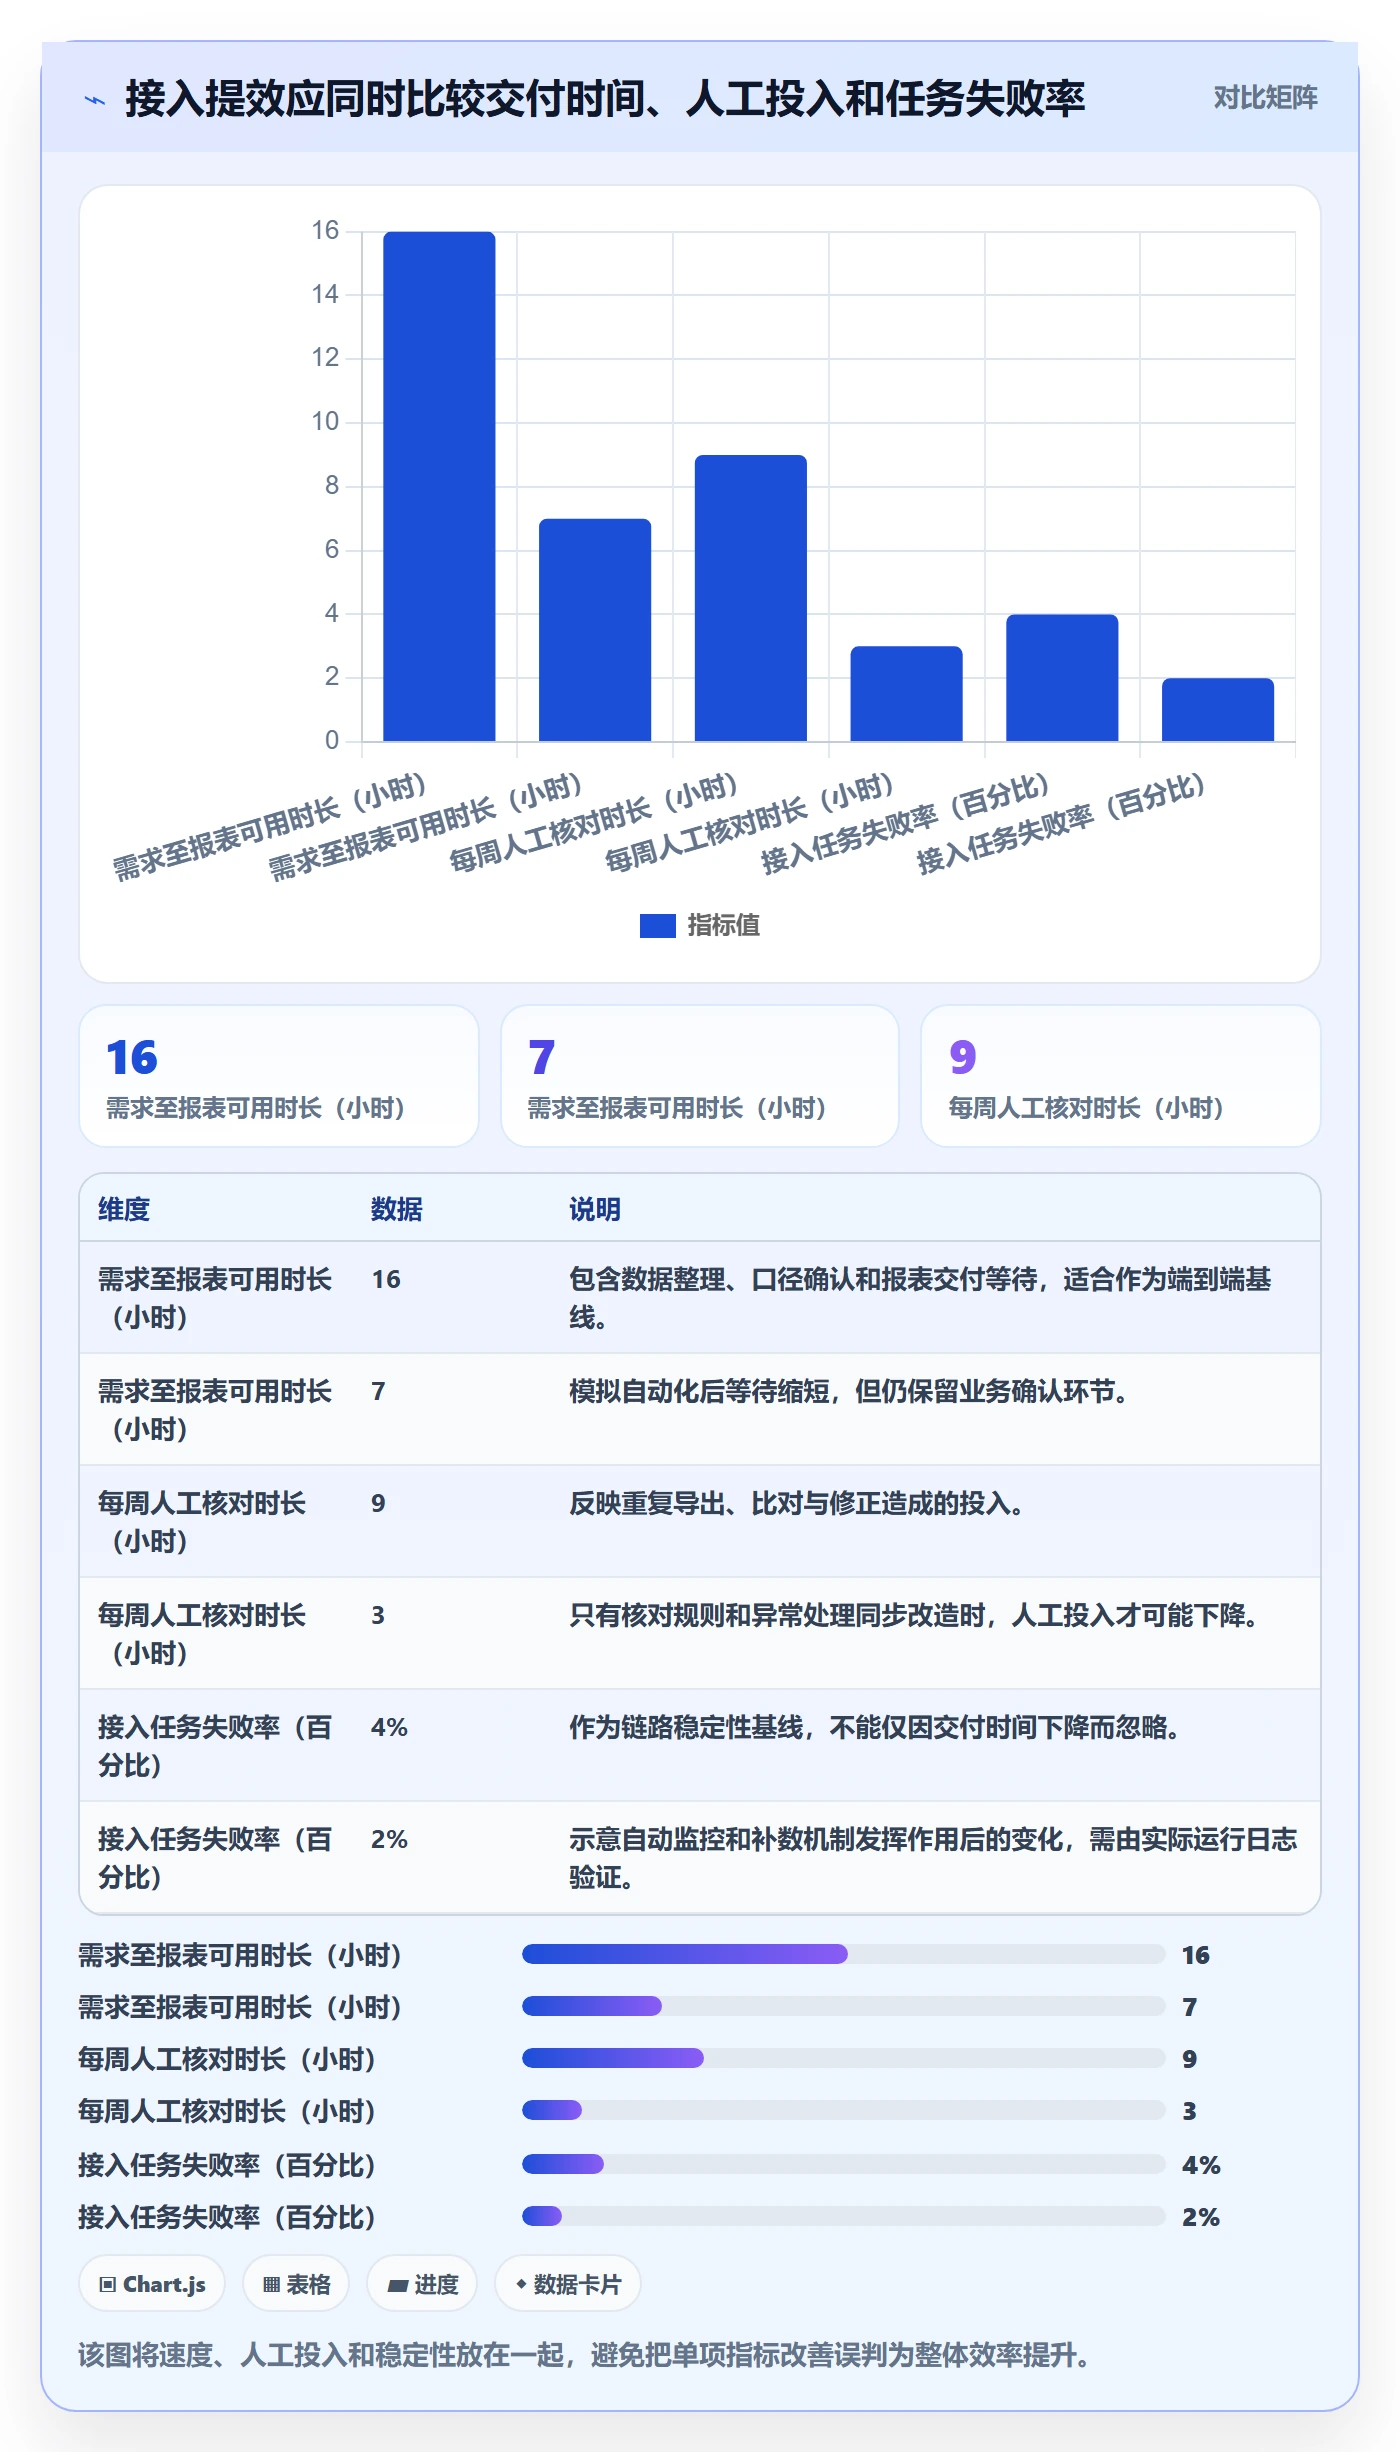Click table cell value 4%

[x=389, y=1727]
